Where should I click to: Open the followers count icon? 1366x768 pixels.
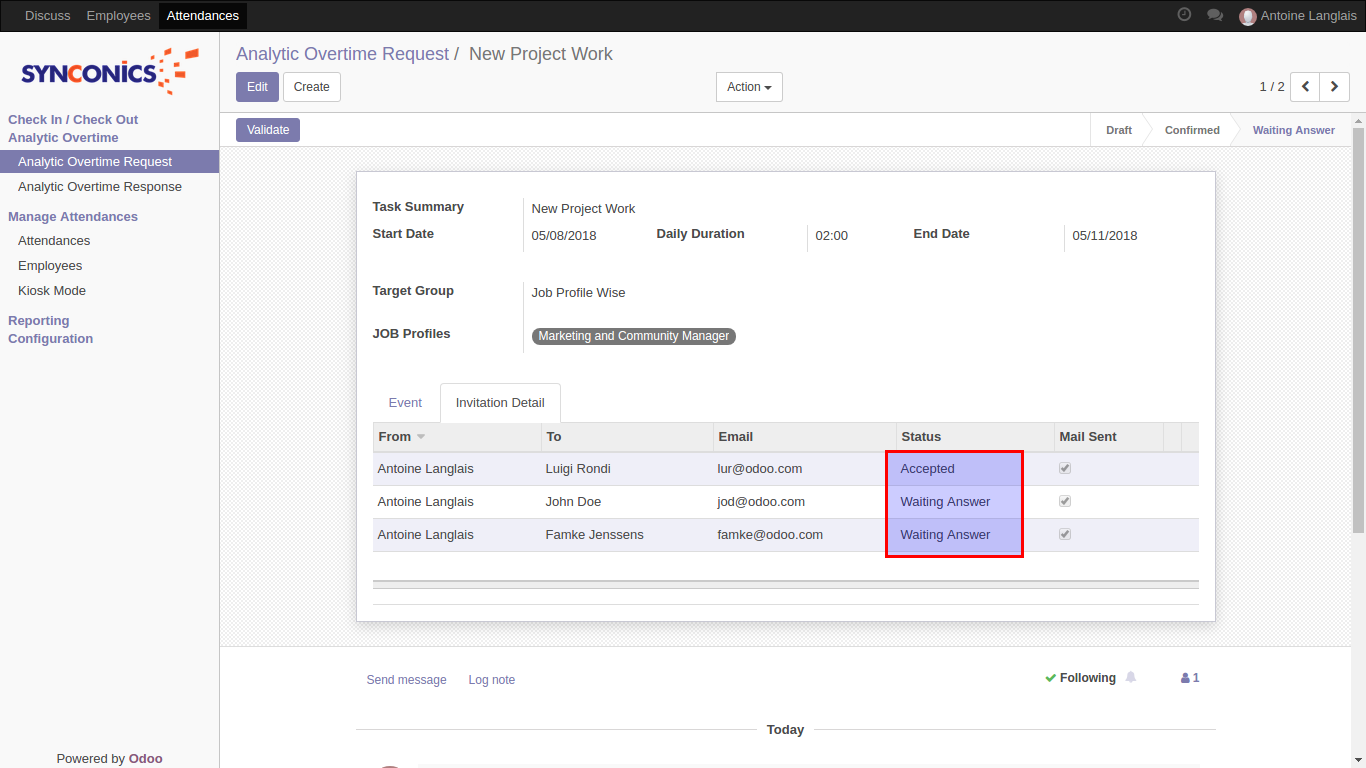[1189, 678]
